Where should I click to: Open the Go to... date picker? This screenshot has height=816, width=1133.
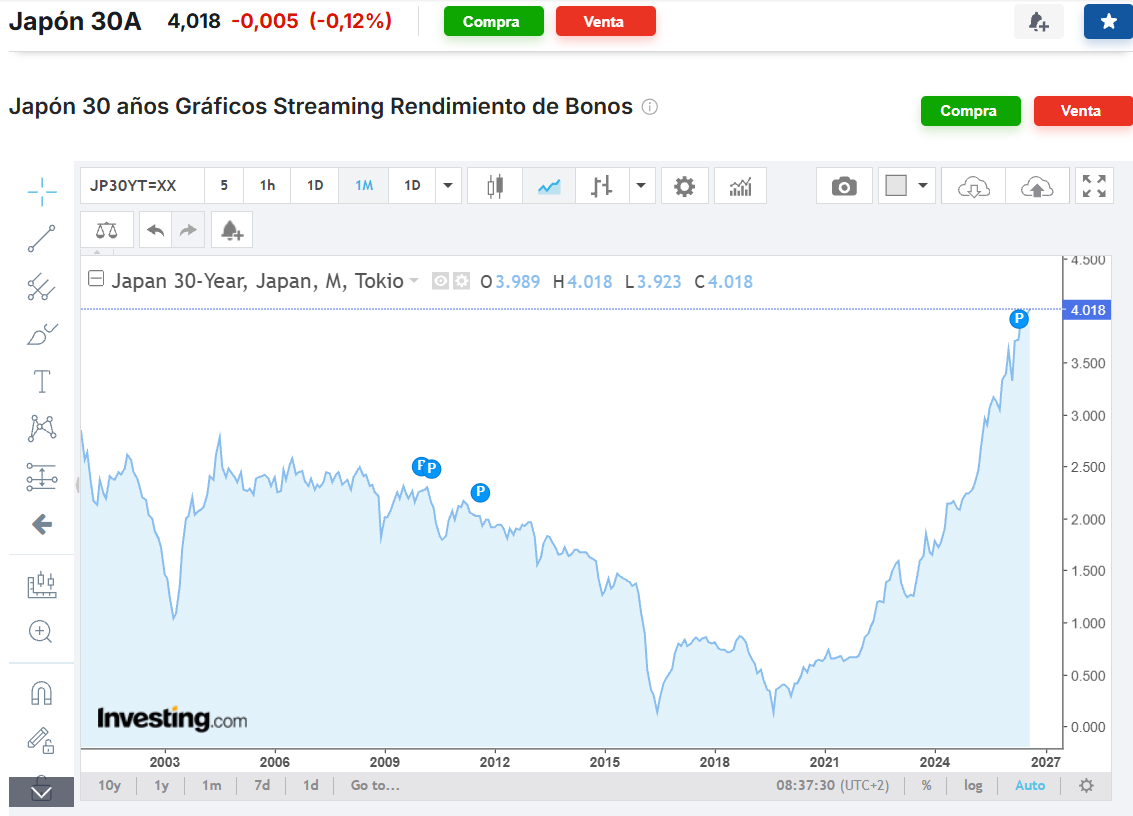tap(375, 785)
